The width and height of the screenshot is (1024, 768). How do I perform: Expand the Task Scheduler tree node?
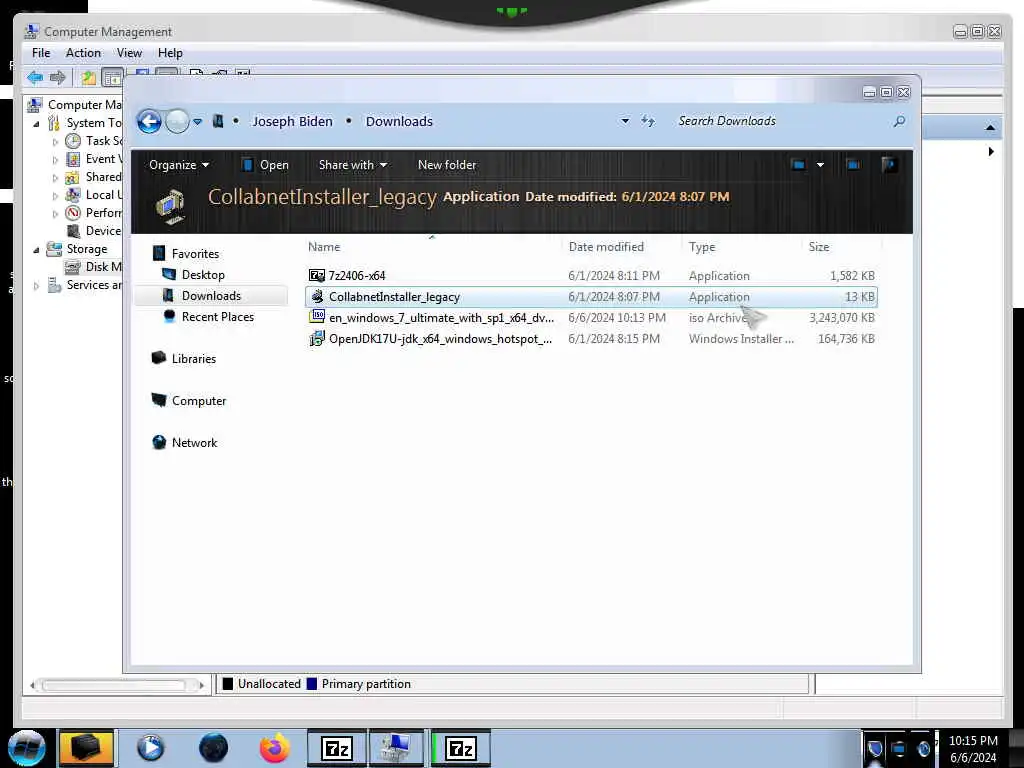(56, 142)
